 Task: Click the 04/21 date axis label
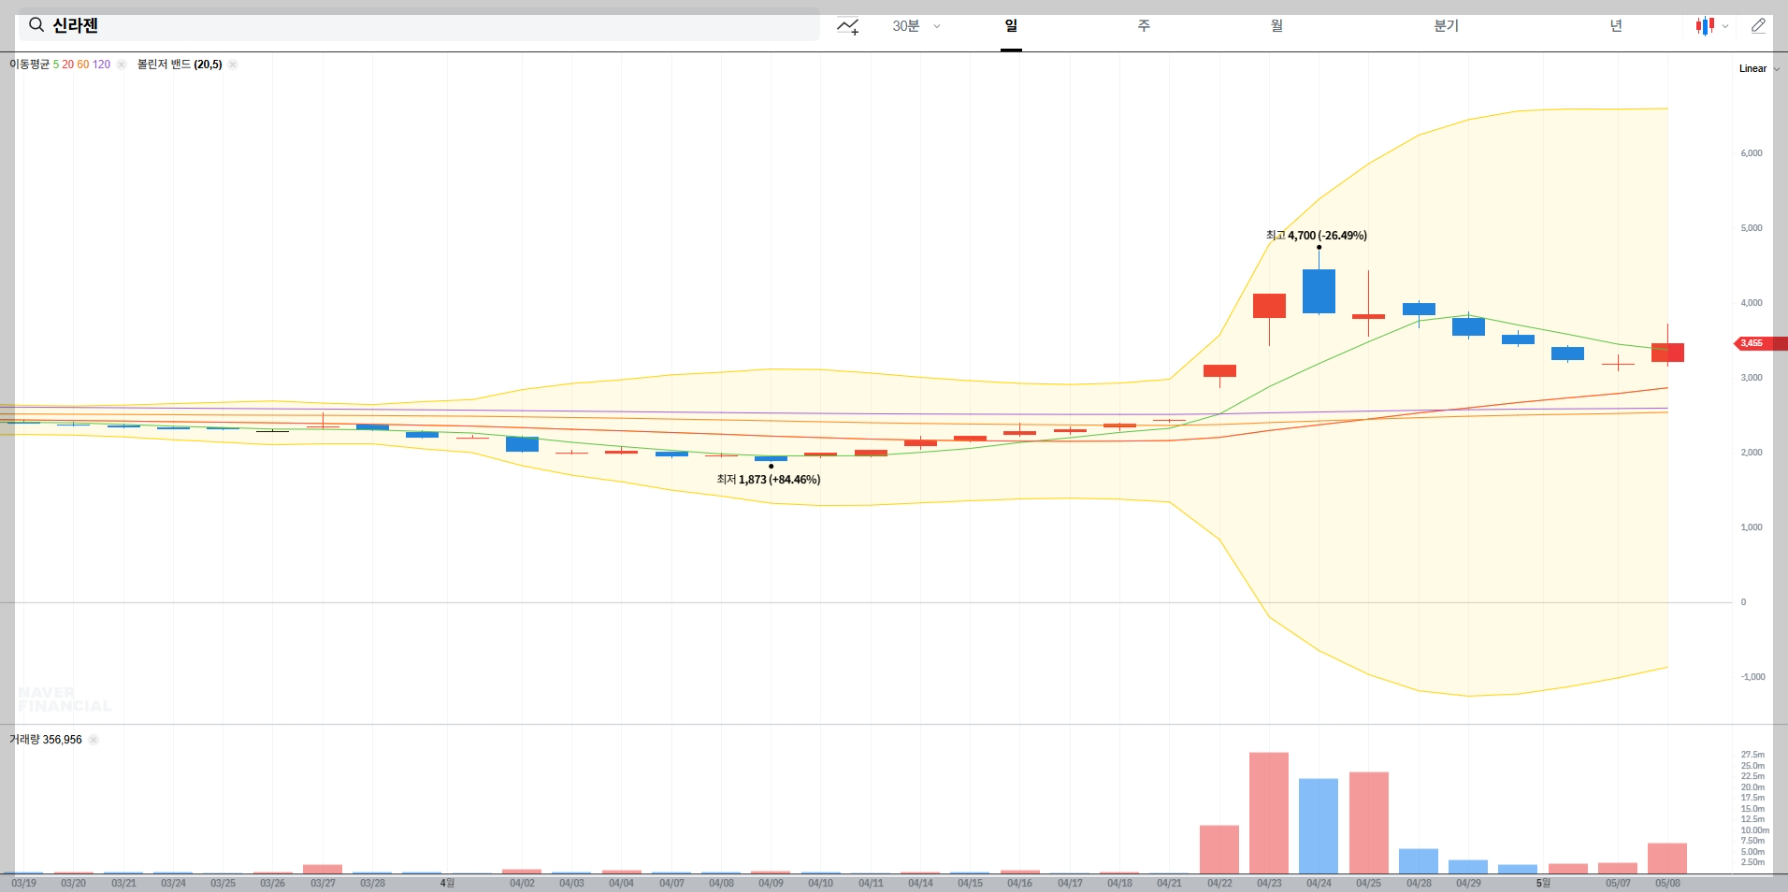1169,884
